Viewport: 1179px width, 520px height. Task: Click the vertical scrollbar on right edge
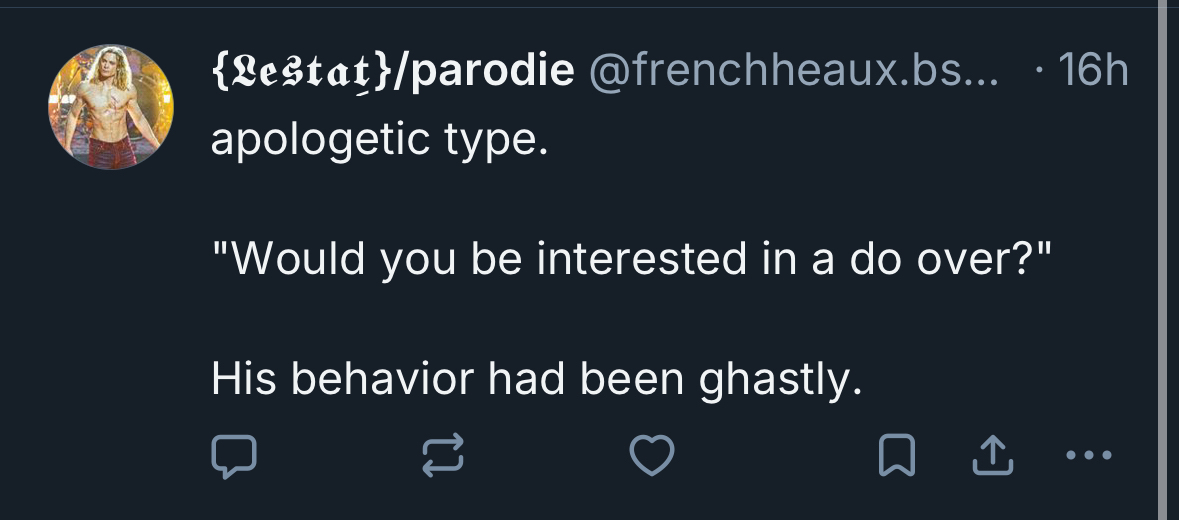1162,260
